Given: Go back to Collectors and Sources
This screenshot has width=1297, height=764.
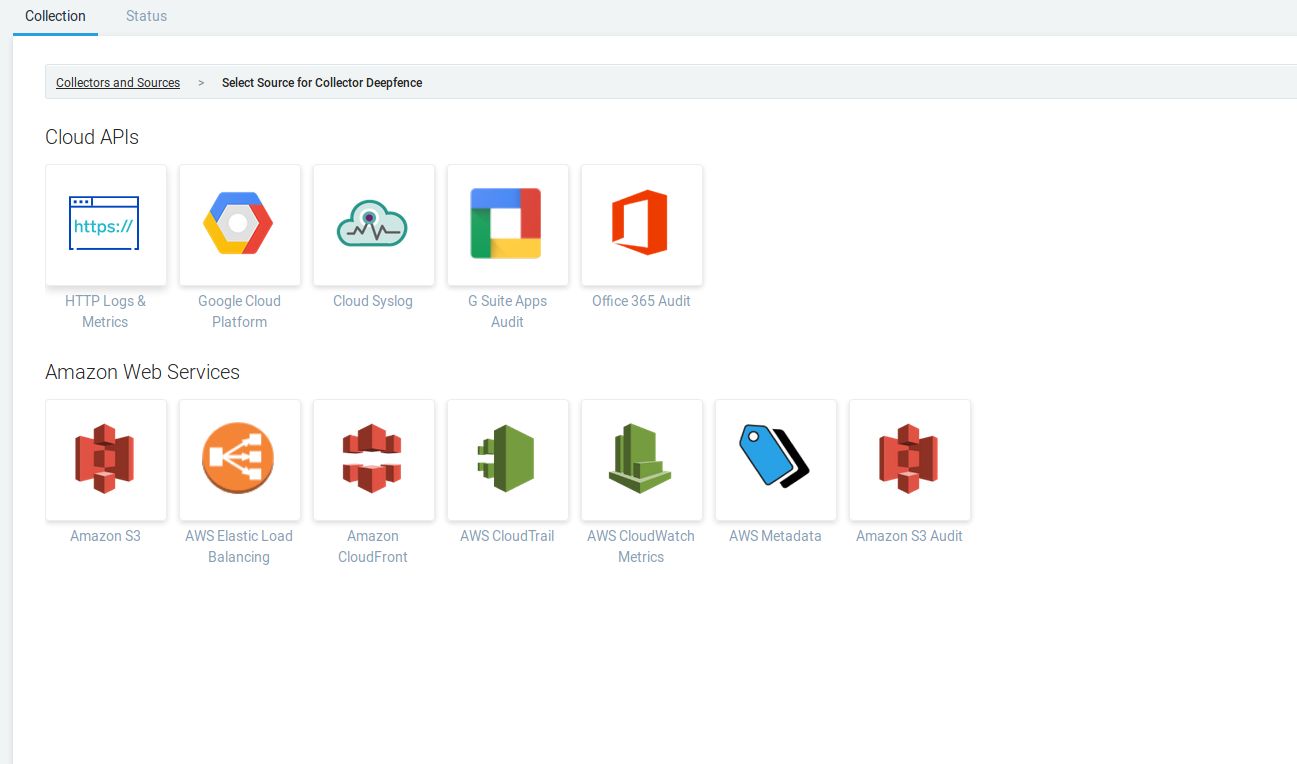Looking at the screenshot, I should pyautogui.click(x=118, y=83).
